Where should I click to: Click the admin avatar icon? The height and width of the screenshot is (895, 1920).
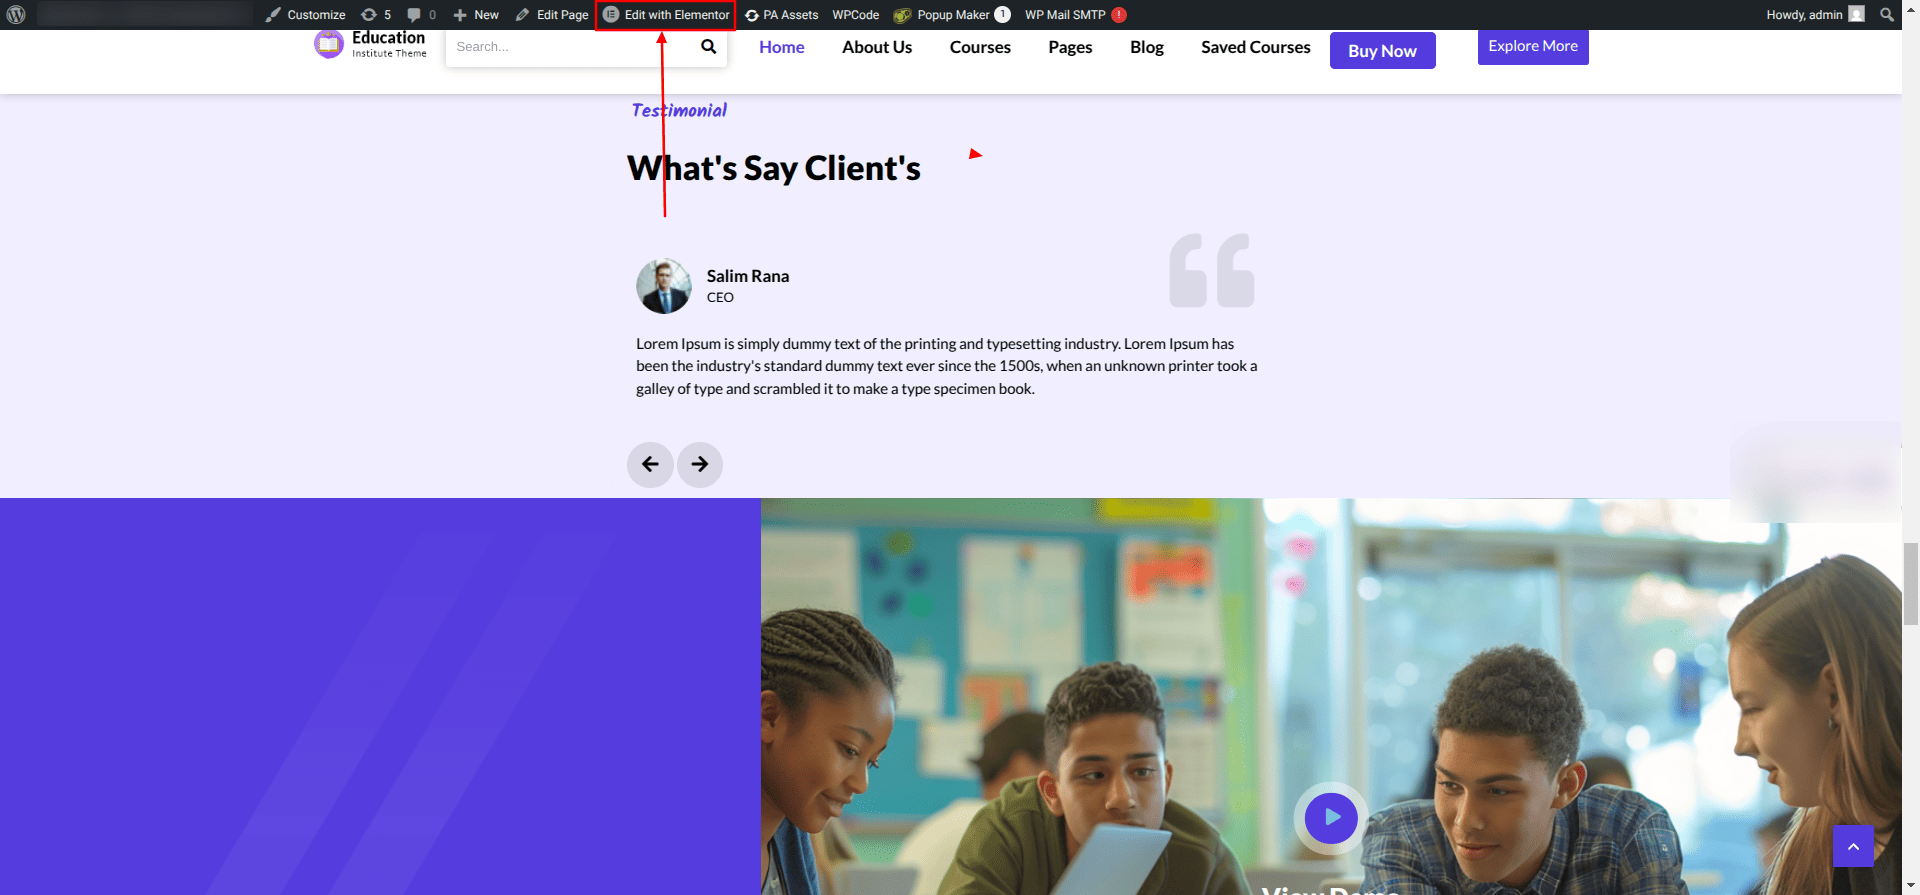[1857, 14]
